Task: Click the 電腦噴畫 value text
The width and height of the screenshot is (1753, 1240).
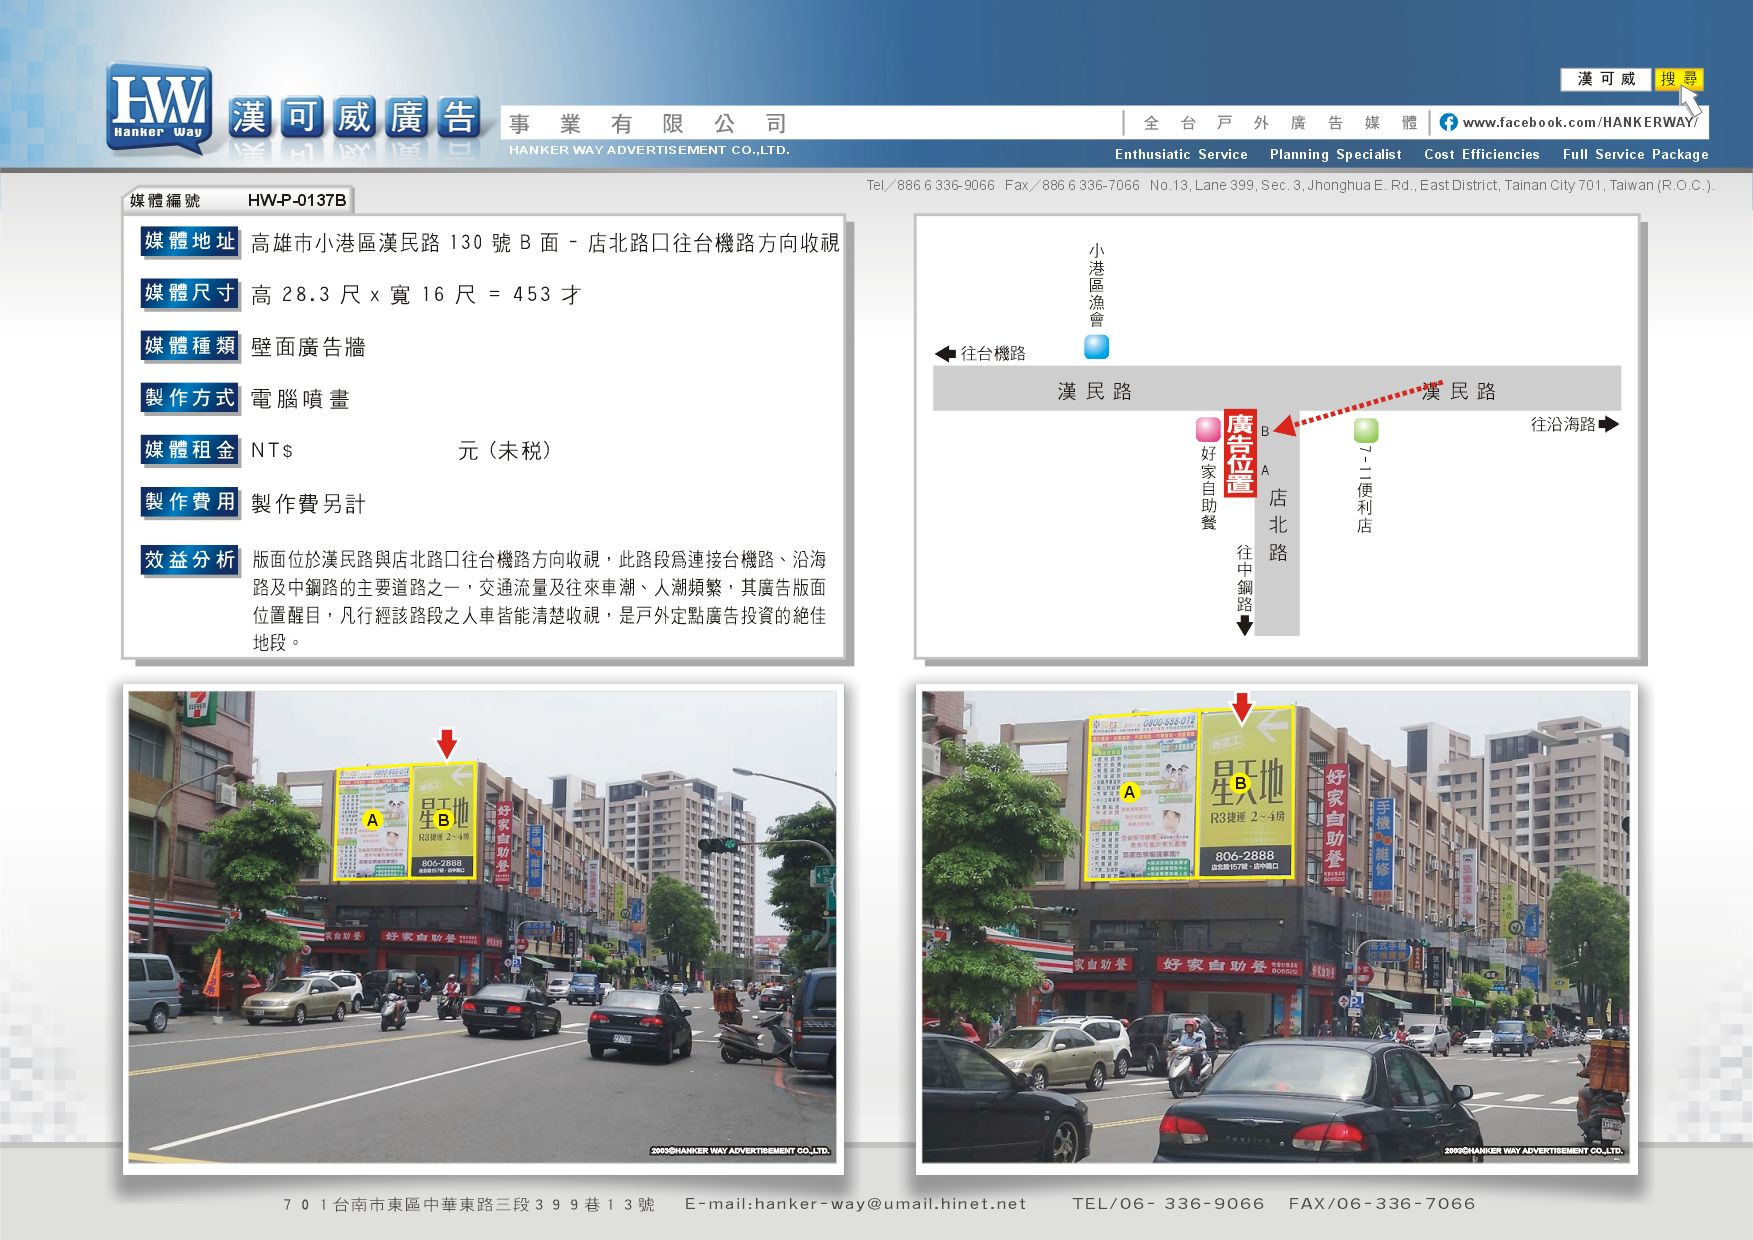Action: 300,399
